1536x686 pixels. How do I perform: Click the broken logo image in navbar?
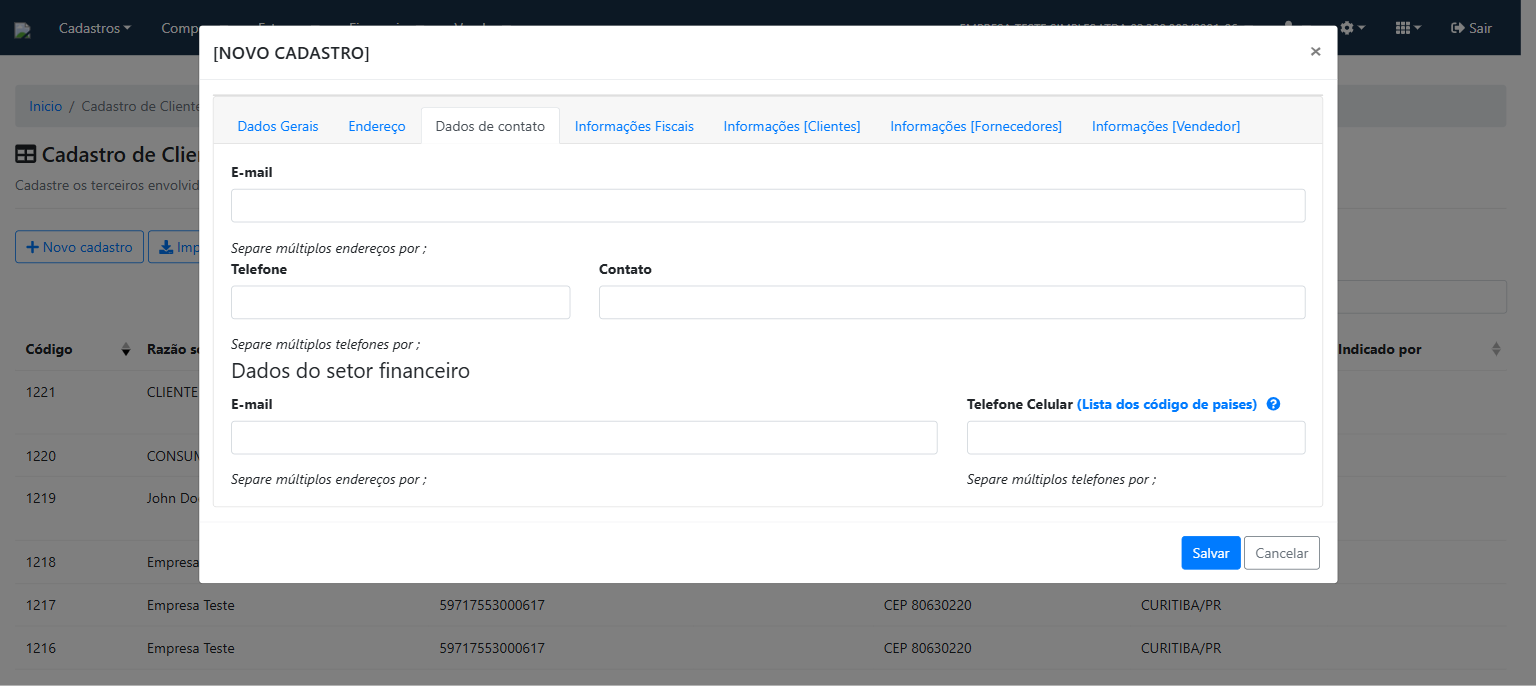click(22, 30)
